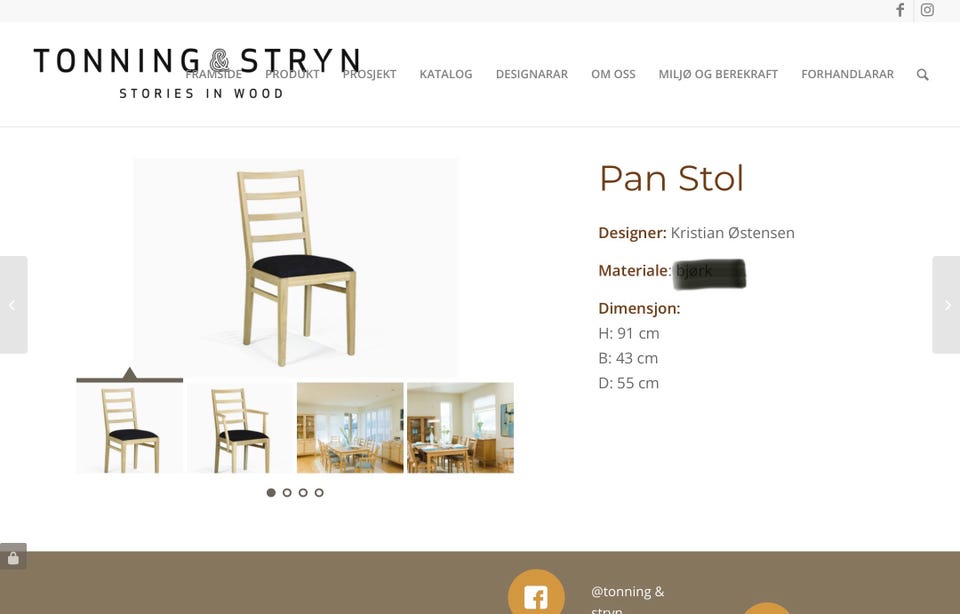Select the second slideshow dot
This screenshot has width=960, height=614.
[287, 492]
